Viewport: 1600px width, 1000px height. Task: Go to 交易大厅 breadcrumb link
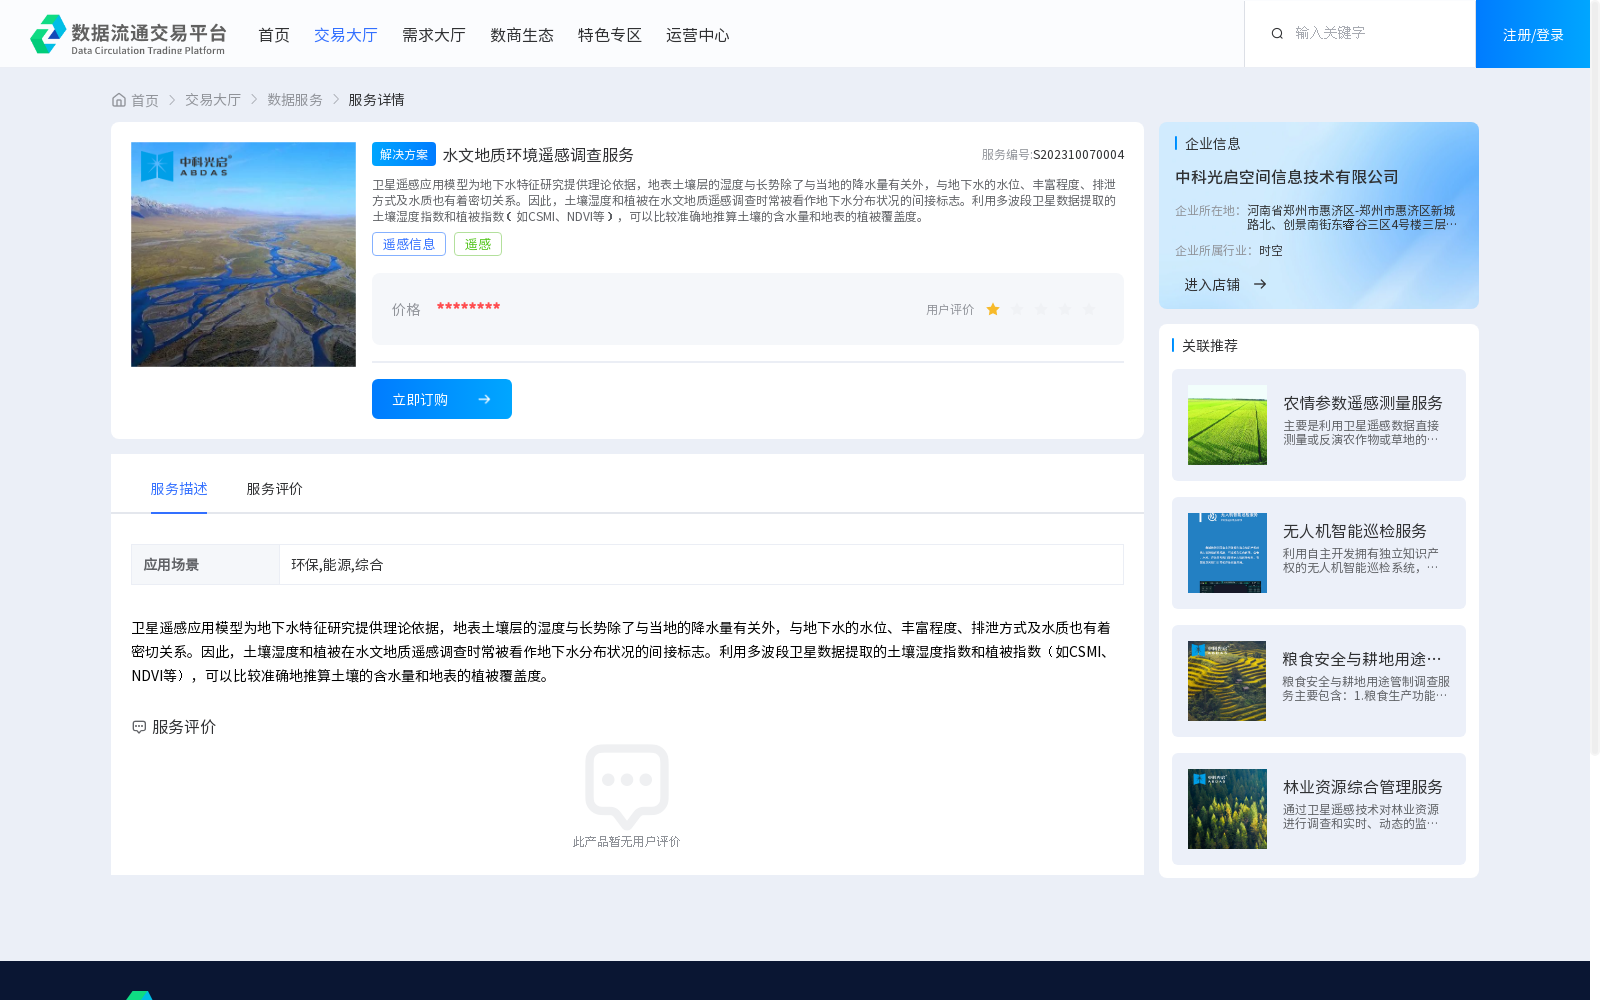click(213, 100)
